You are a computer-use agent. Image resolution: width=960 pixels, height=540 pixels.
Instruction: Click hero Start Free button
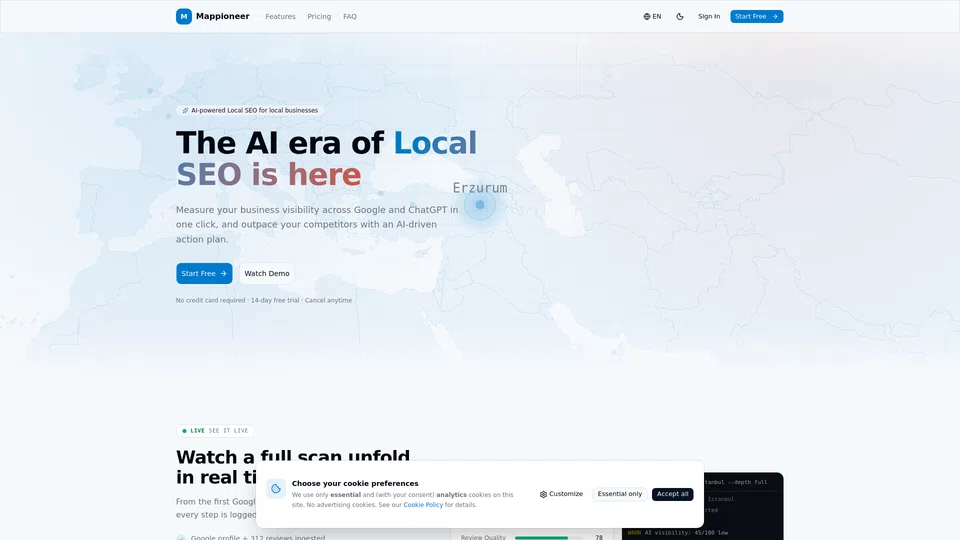(x=204, y=274)
